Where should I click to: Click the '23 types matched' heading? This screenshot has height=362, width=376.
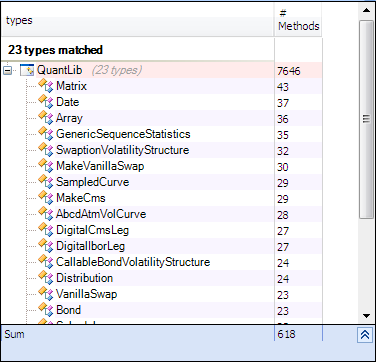[55, 50]
